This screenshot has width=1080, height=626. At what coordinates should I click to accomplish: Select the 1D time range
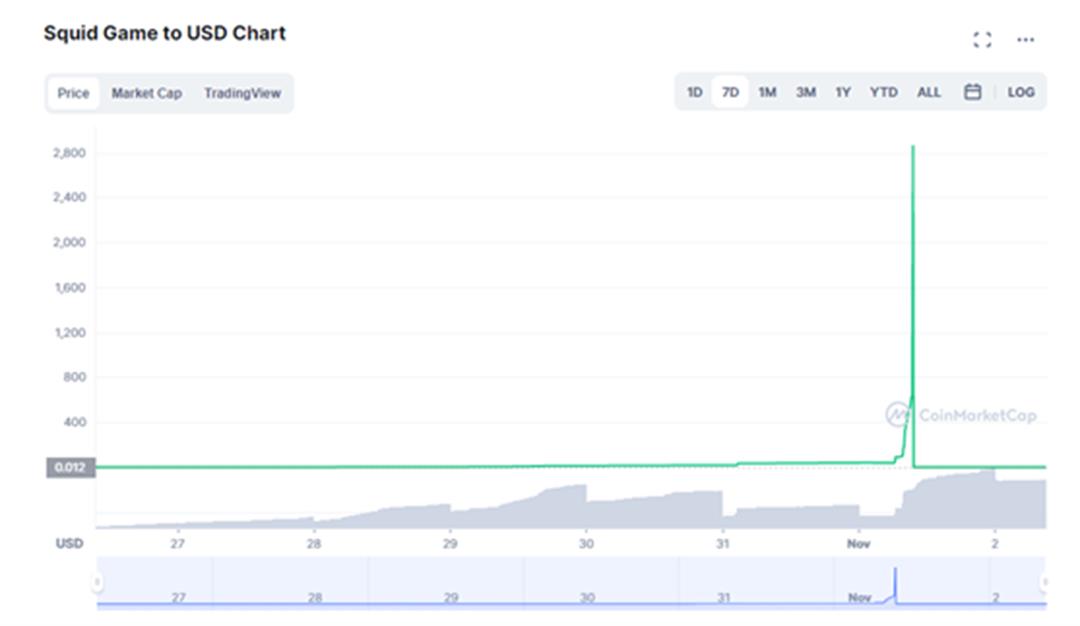(694, 92)
